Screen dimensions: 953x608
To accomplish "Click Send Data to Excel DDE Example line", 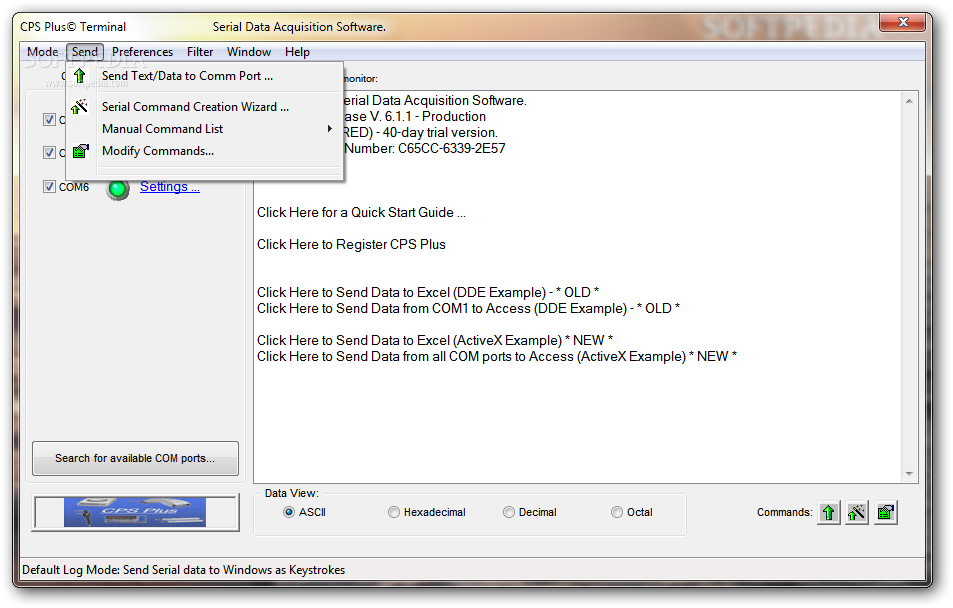I will 428,292.
